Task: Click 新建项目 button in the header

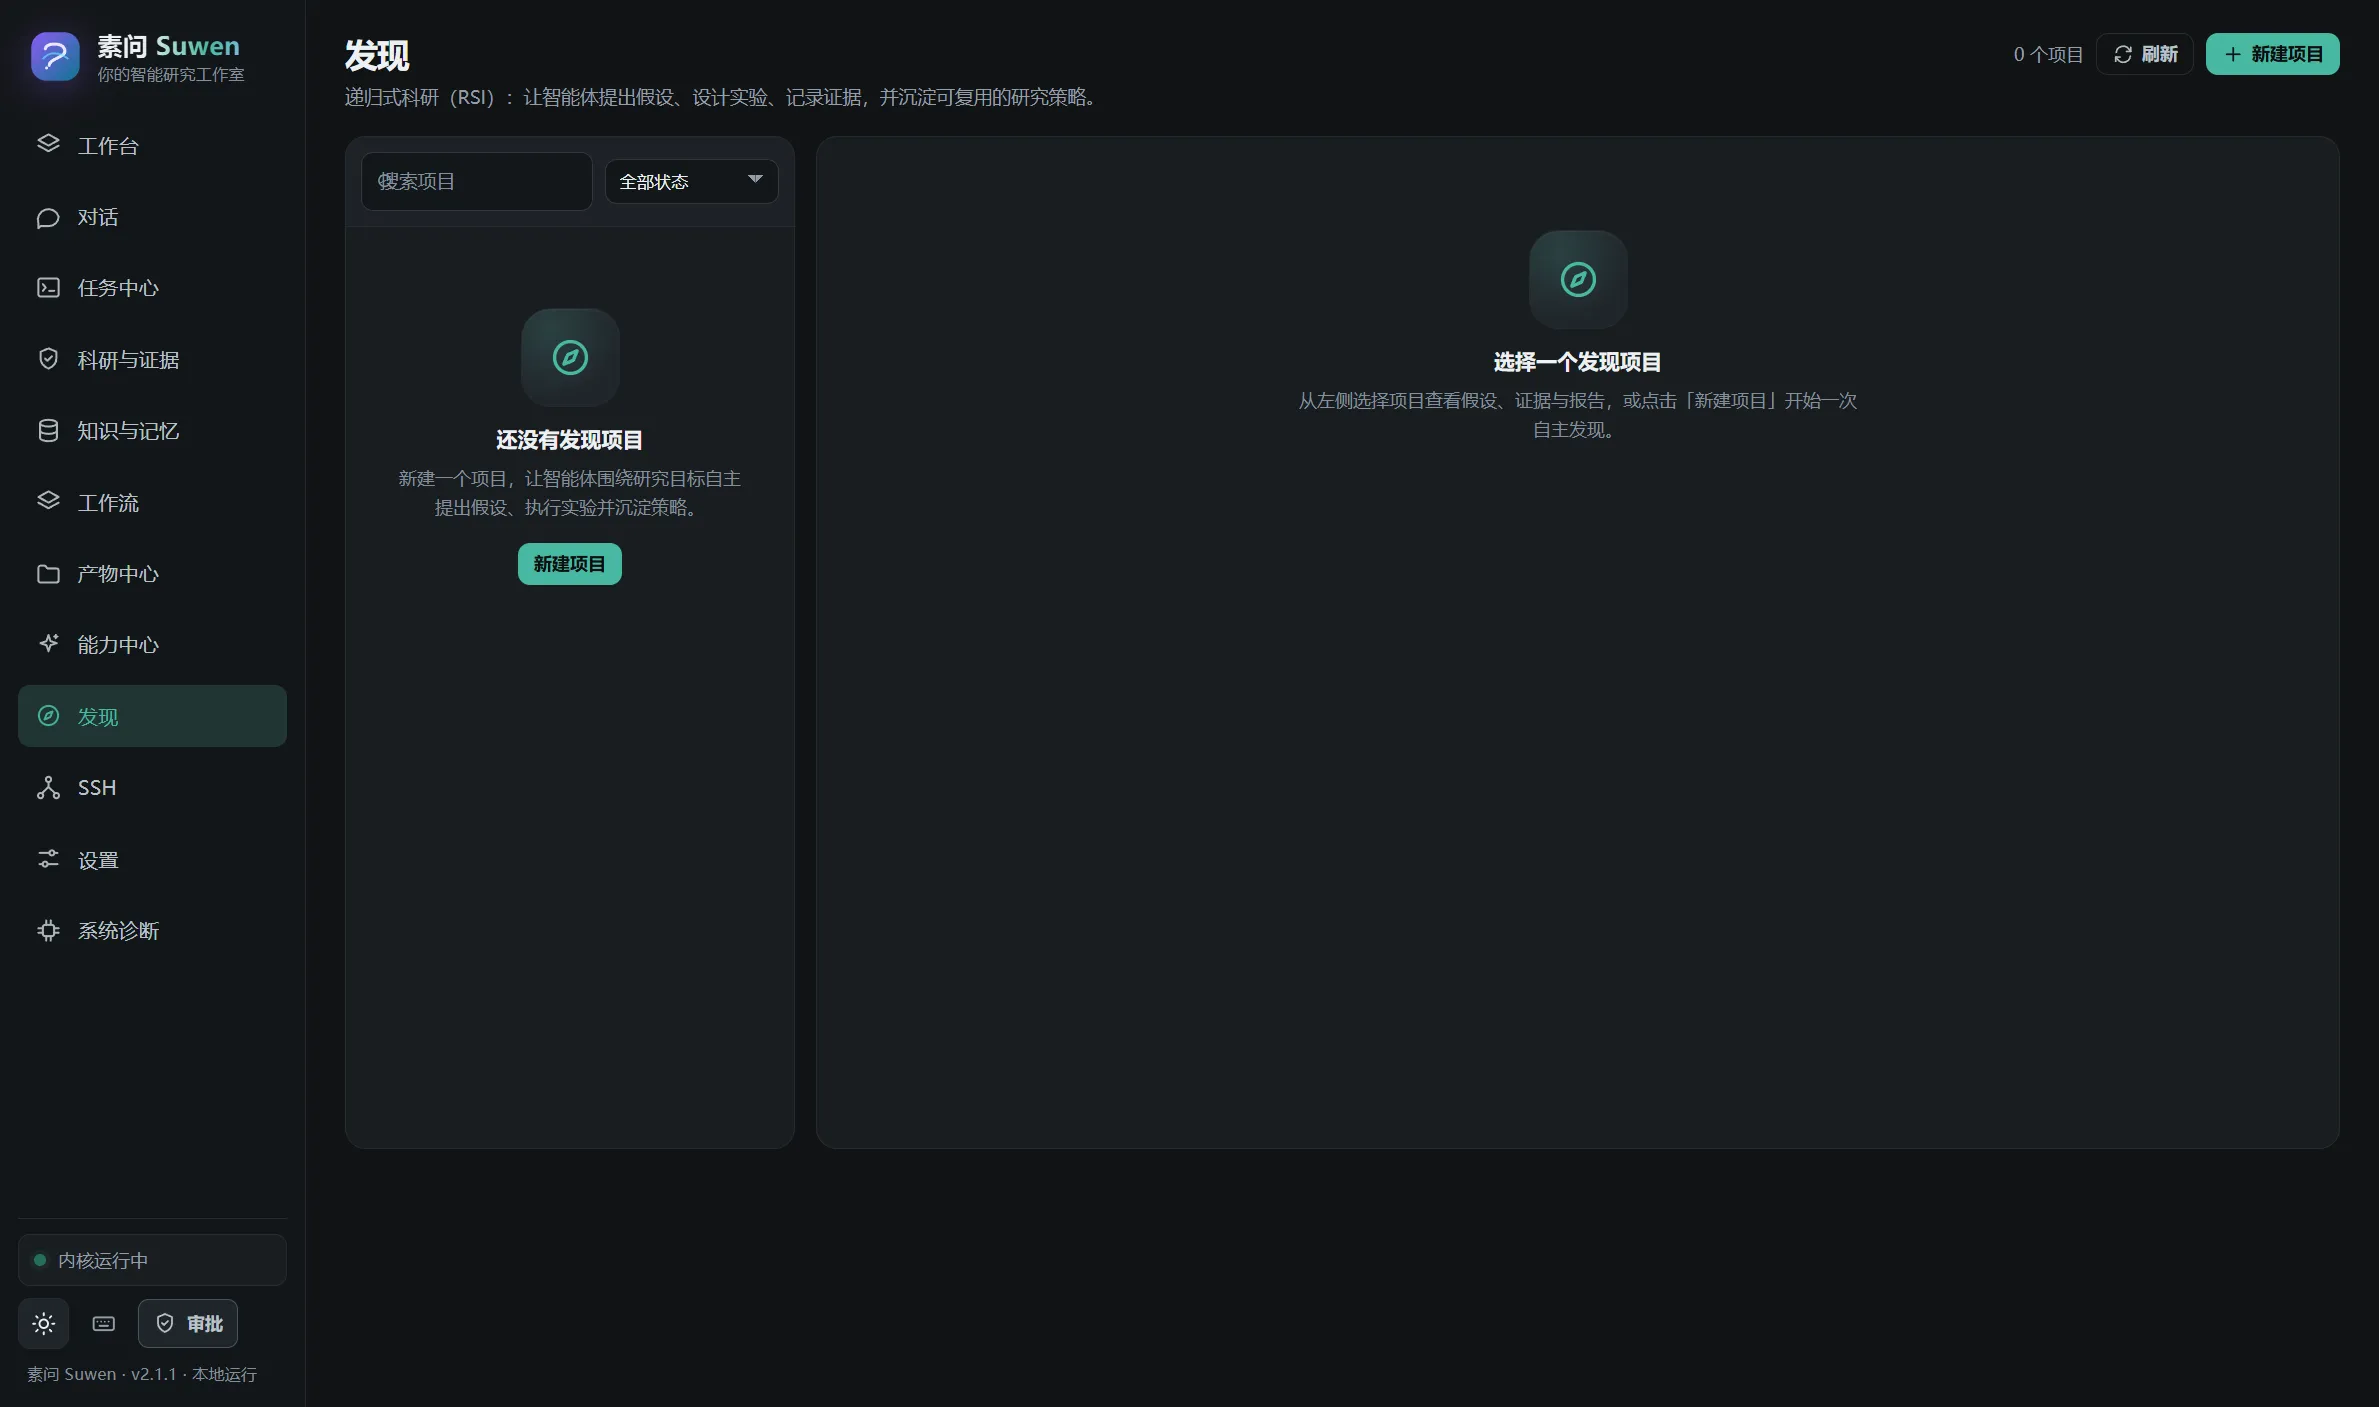Action: (2272, 54)
